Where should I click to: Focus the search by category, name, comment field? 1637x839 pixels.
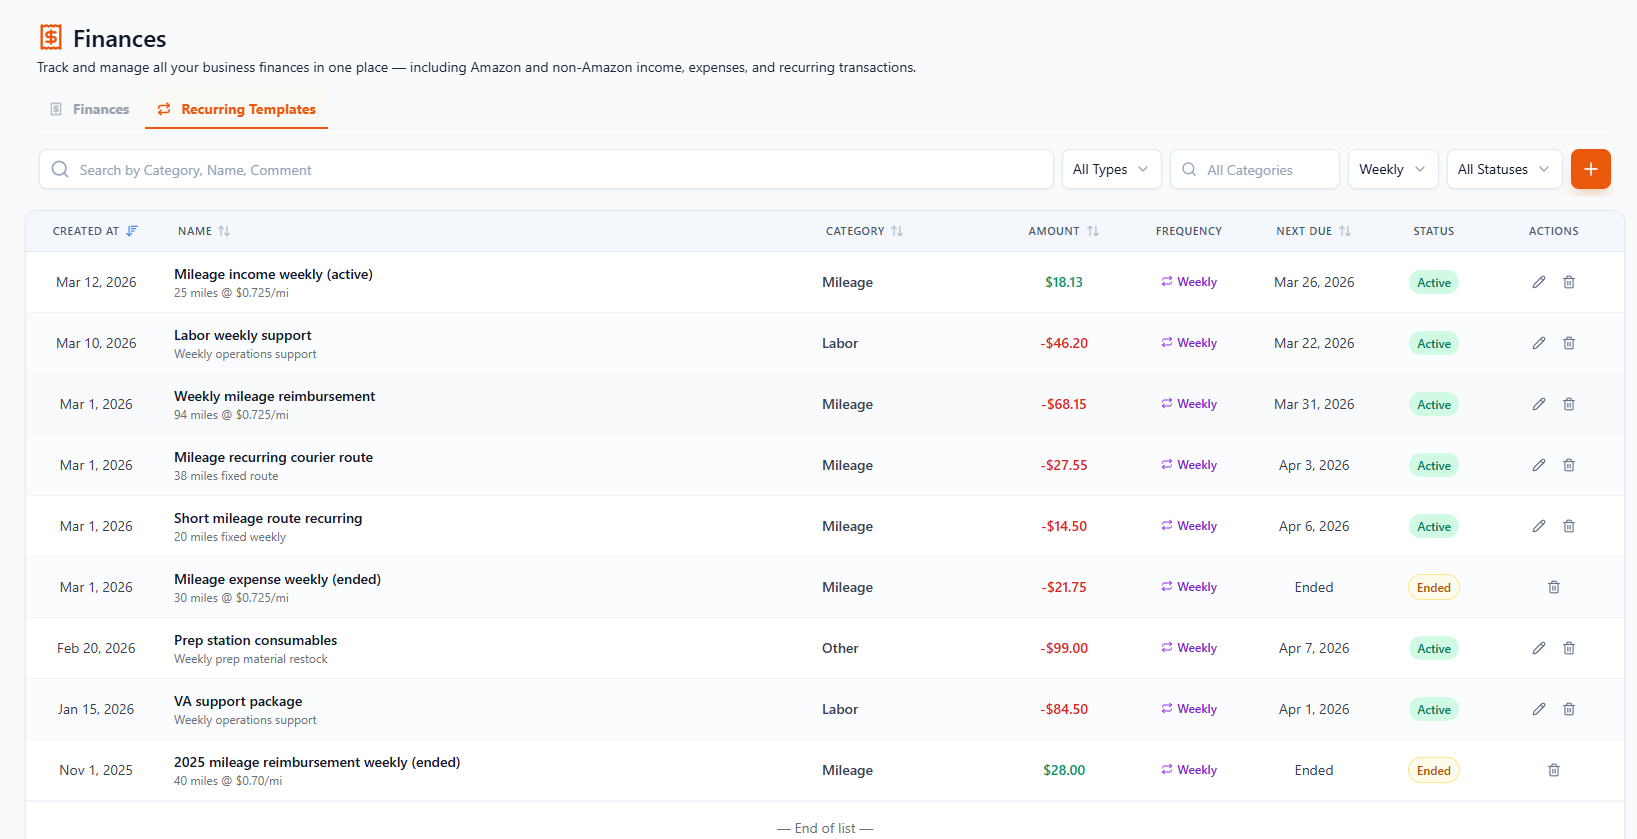pos(546,169)
